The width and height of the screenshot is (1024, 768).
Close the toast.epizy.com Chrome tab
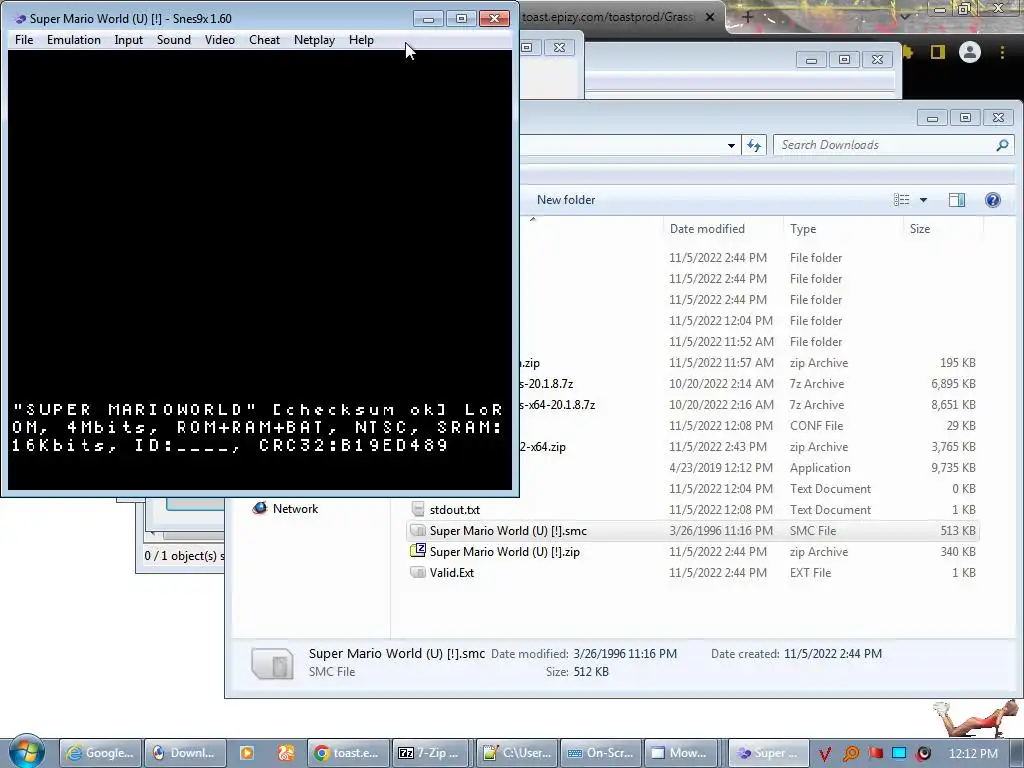[x=710, y=17]
